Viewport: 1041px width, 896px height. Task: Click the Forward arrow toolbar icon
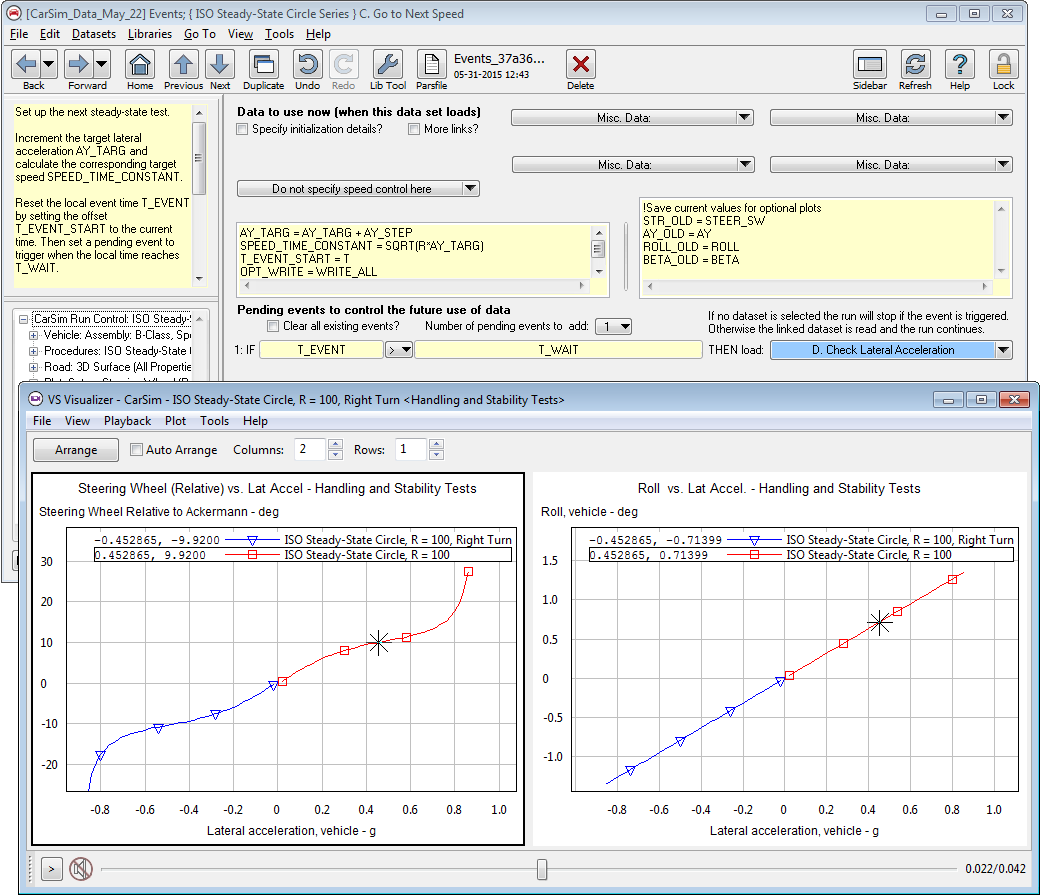(x=78, y=64)
